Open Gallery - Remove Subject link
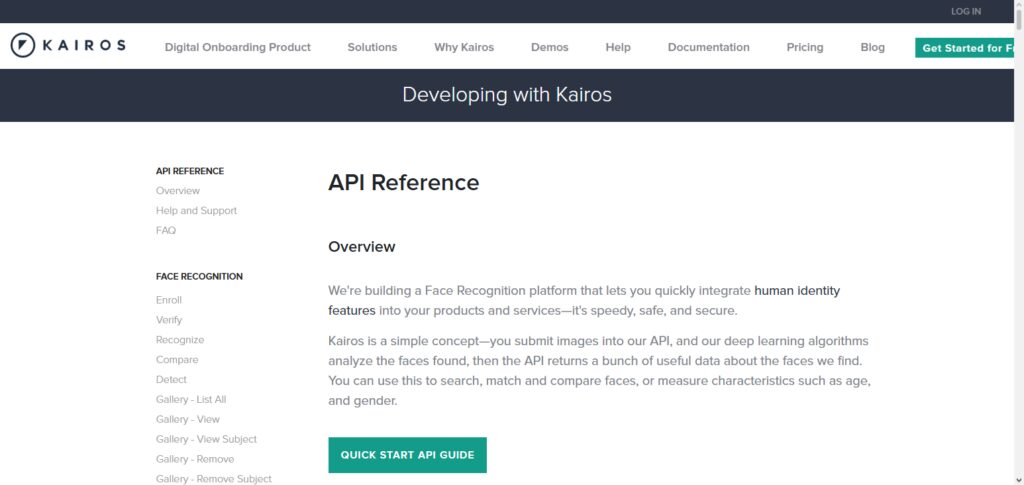 click(214, 479)
